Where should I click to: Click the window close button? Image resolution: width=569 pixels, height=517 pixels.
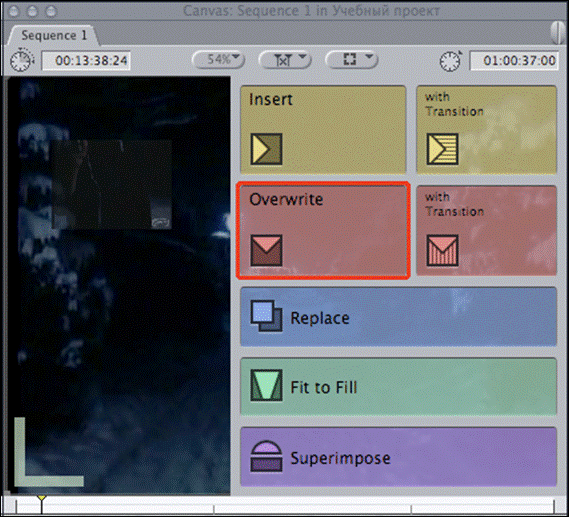tap(15, 11)
